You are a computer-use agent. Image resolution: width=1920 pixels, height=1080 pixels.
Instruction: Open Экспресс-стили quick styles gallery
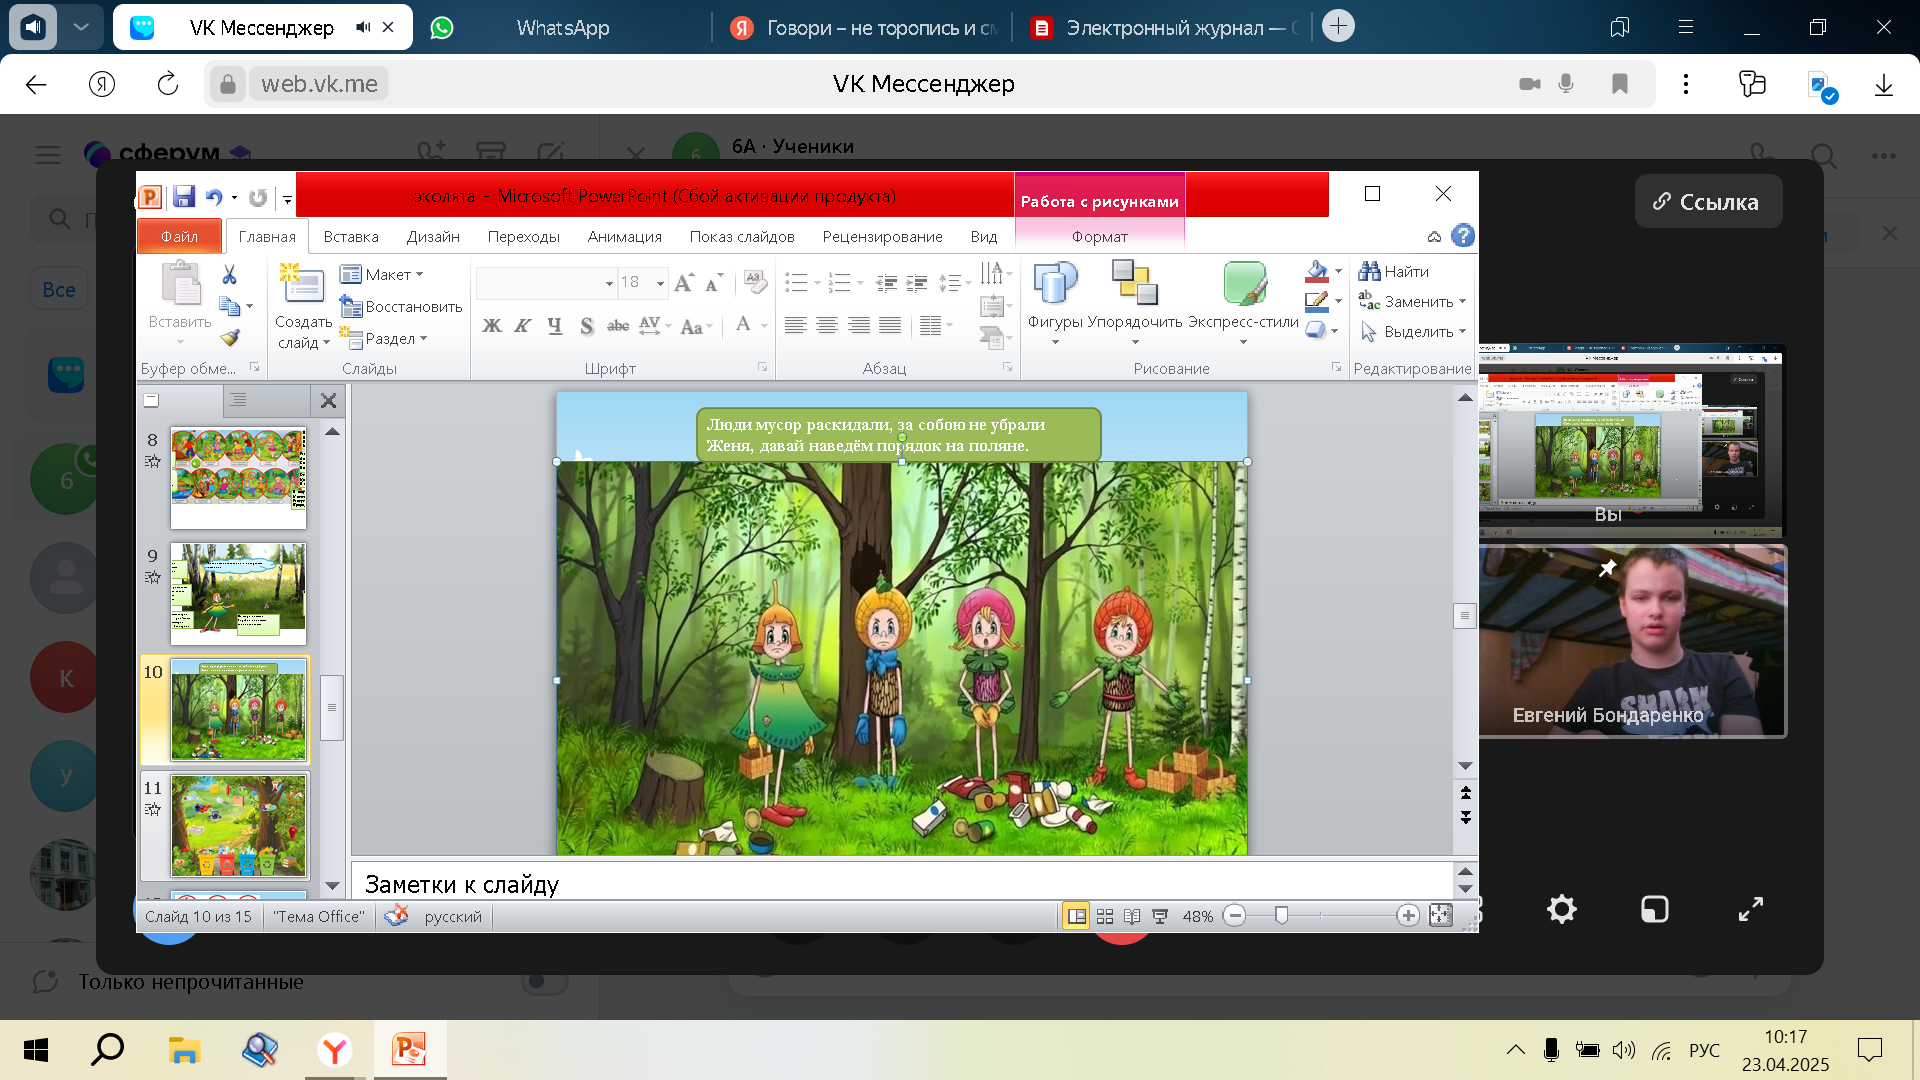pos(1243,302)
